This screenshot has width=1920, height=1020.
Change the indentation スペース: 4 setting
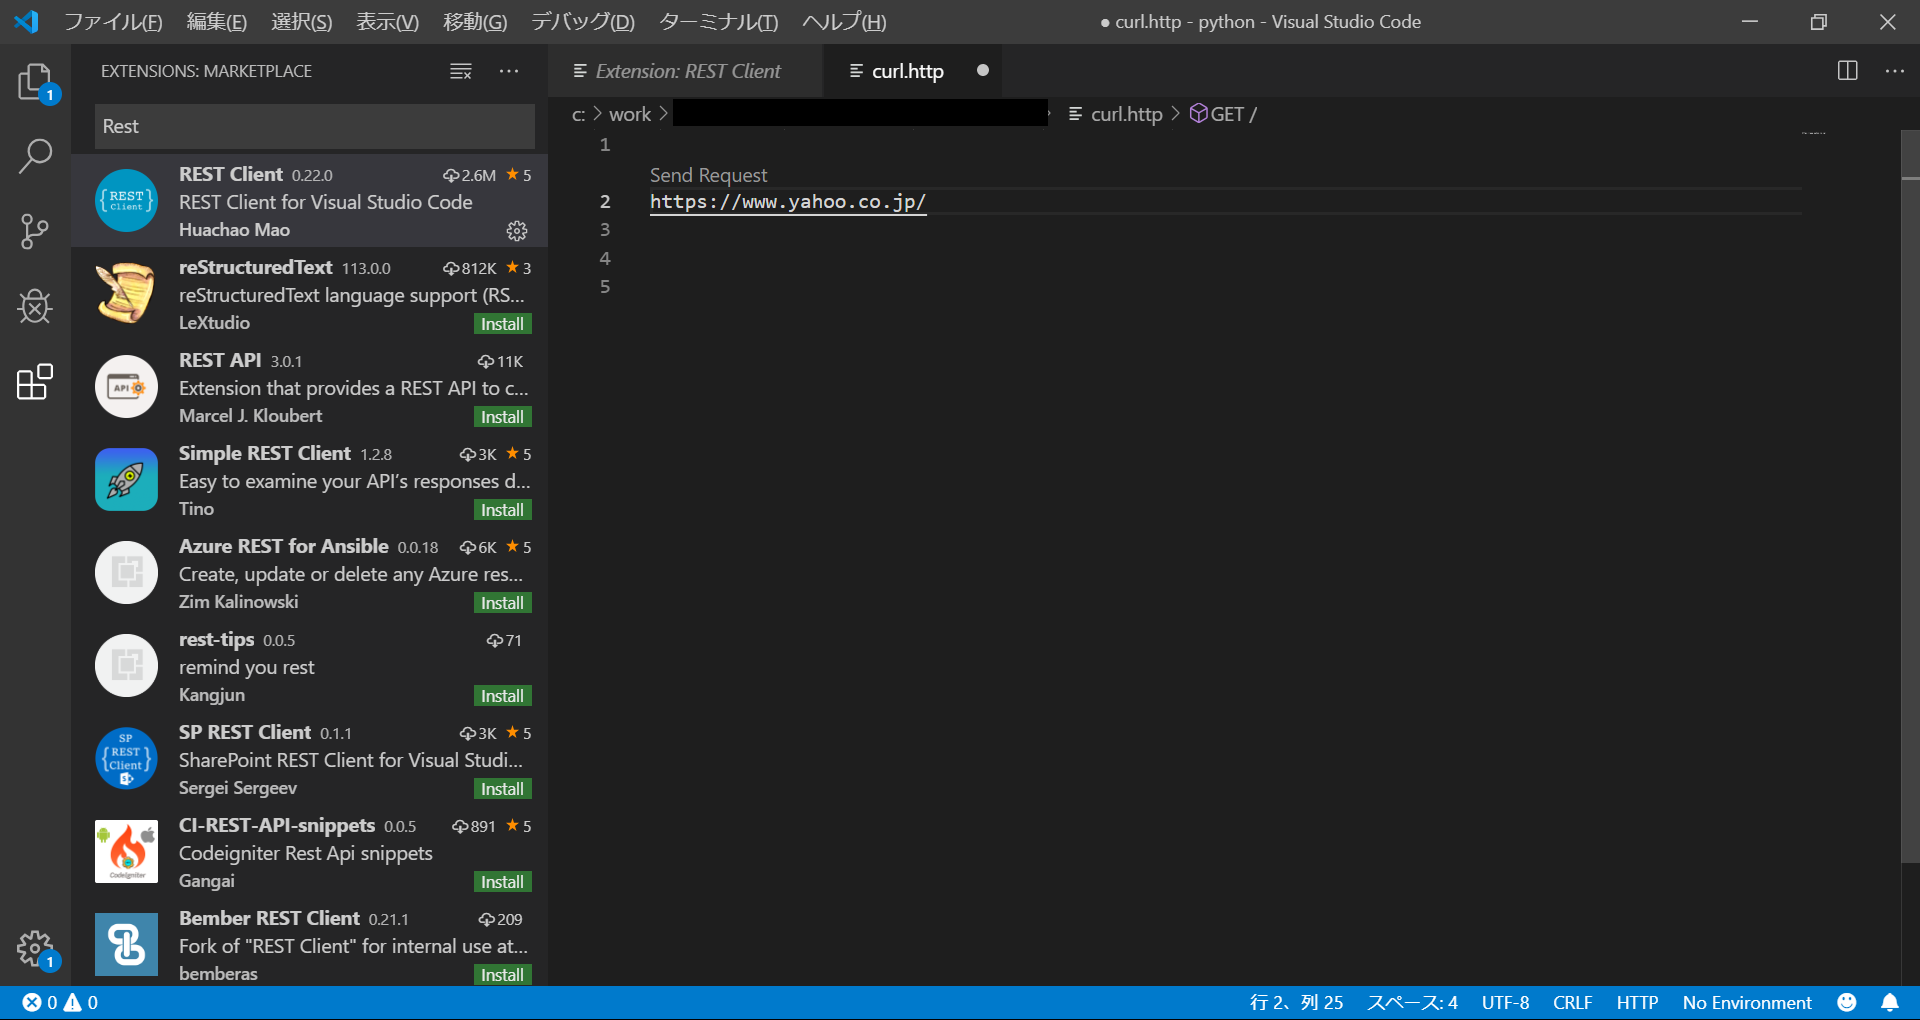[x=1412, y=1002]
